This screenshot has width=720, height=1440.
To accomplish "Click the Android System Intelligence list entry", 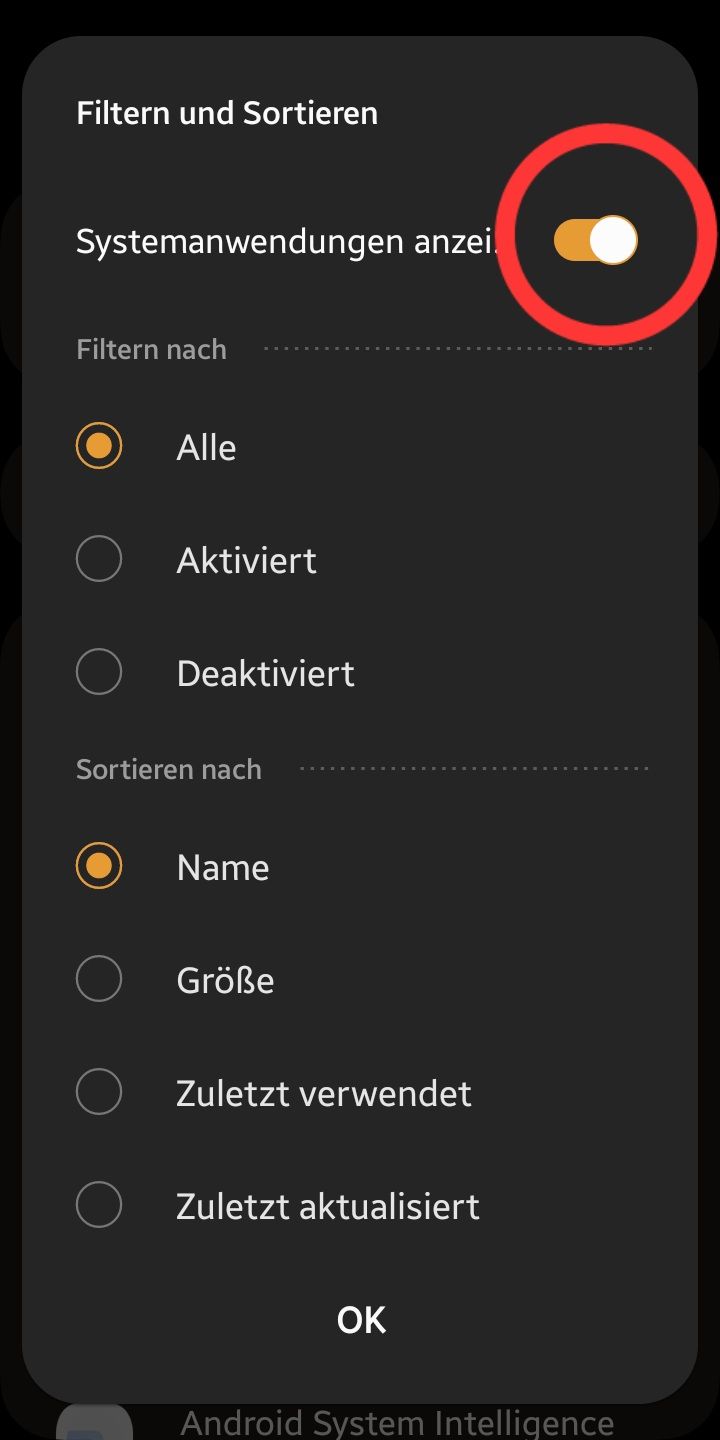I will coord(397,1421).
